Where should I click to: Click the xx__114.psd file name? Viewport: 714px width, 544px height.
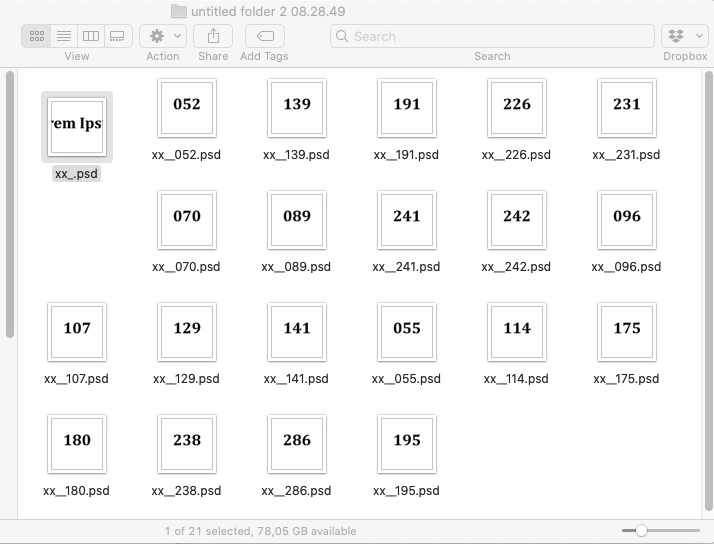point(516,379)
